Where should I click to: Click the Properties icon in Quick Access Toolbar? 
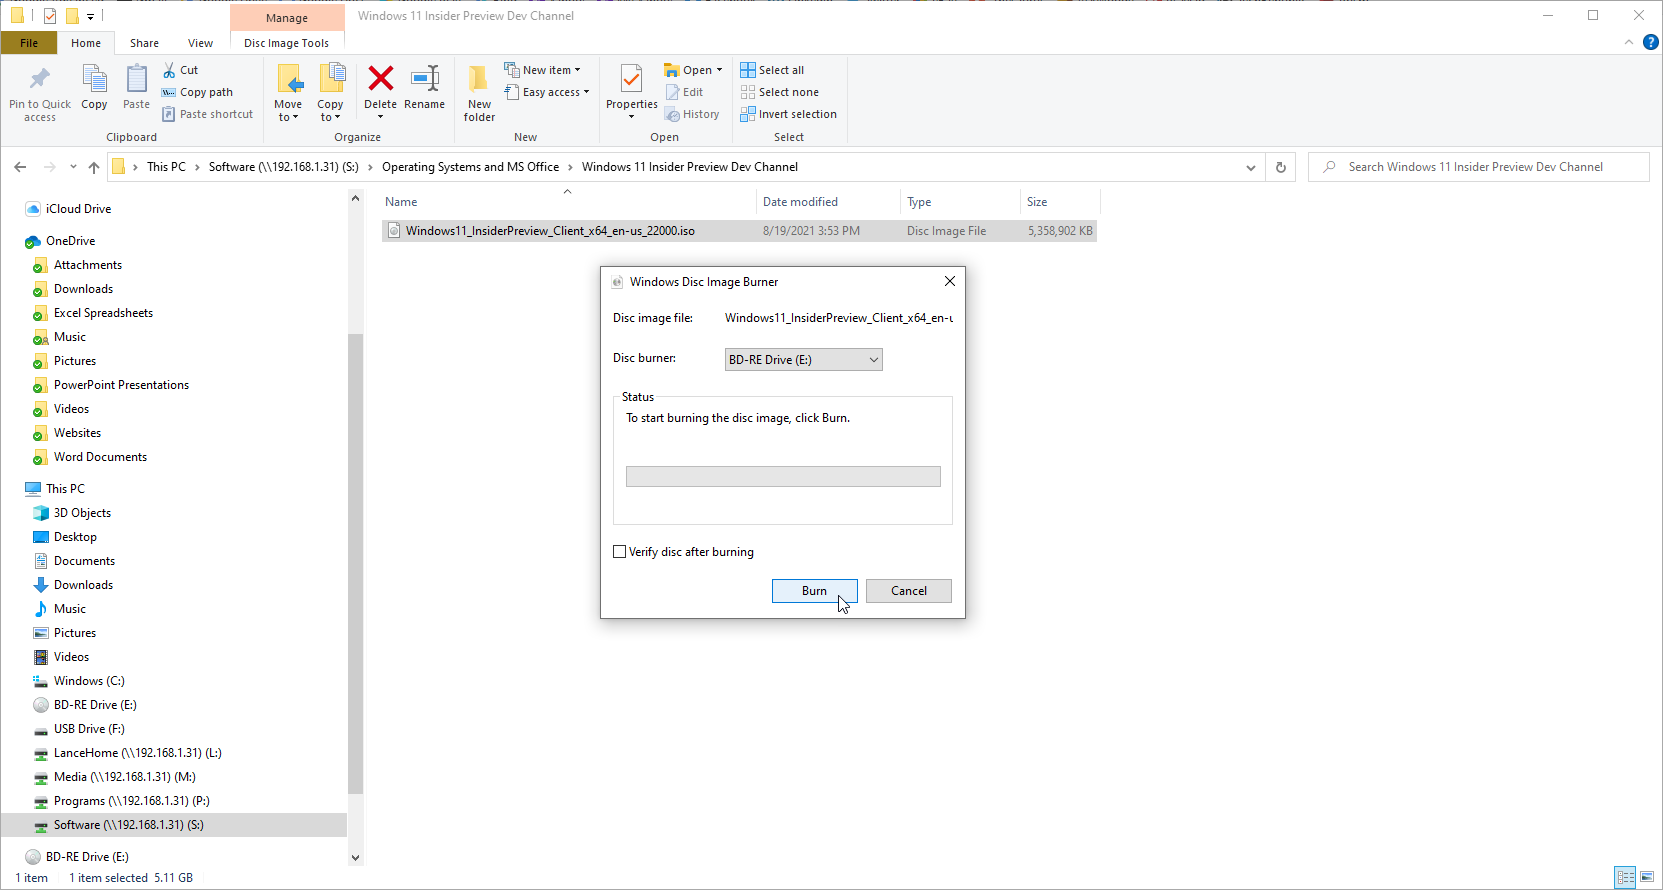(x=50, y=16)
